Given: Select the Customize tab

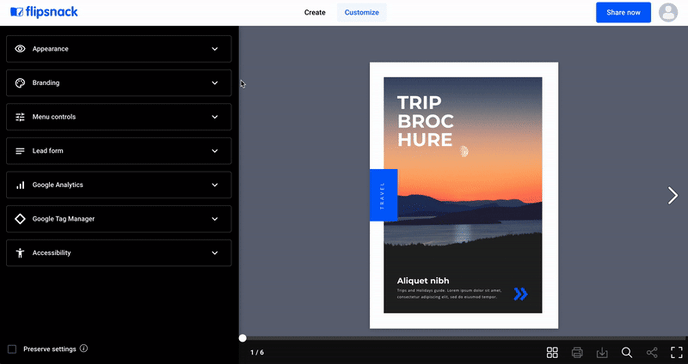Looking at the screenshot, I should point(362,12).
